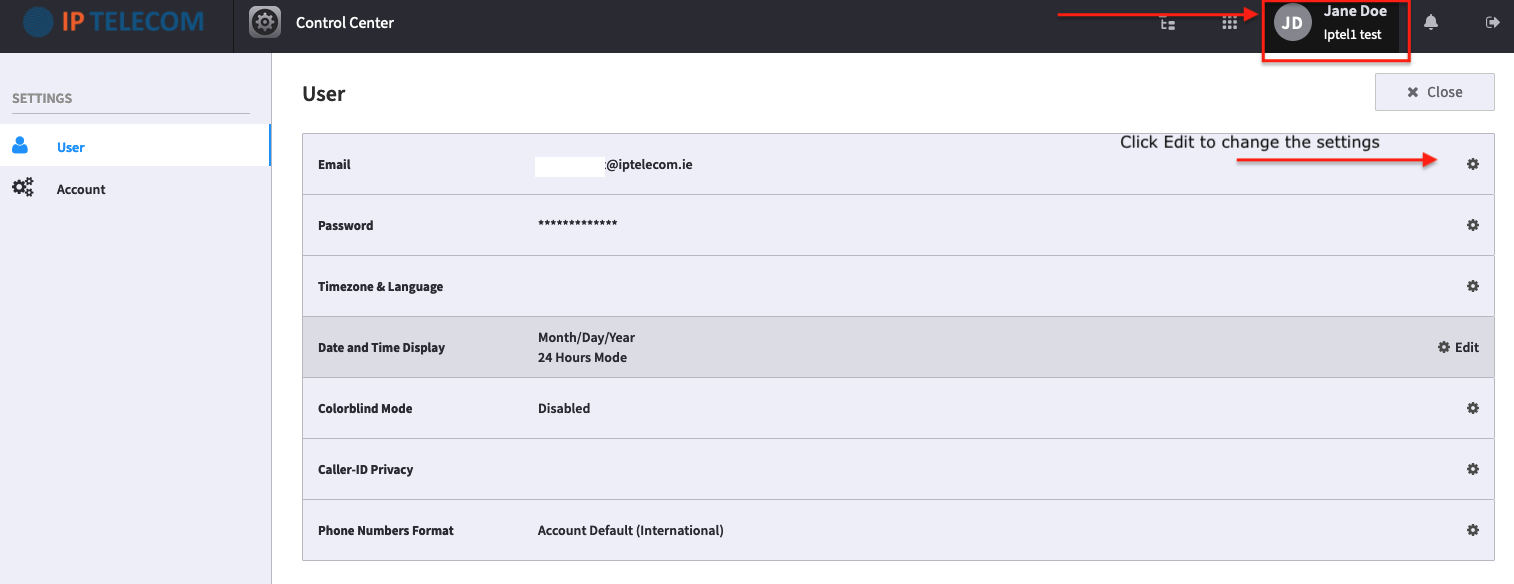Select User in the settings sidebar
This screenshot has width=1514, height=584.
(135, 146)
